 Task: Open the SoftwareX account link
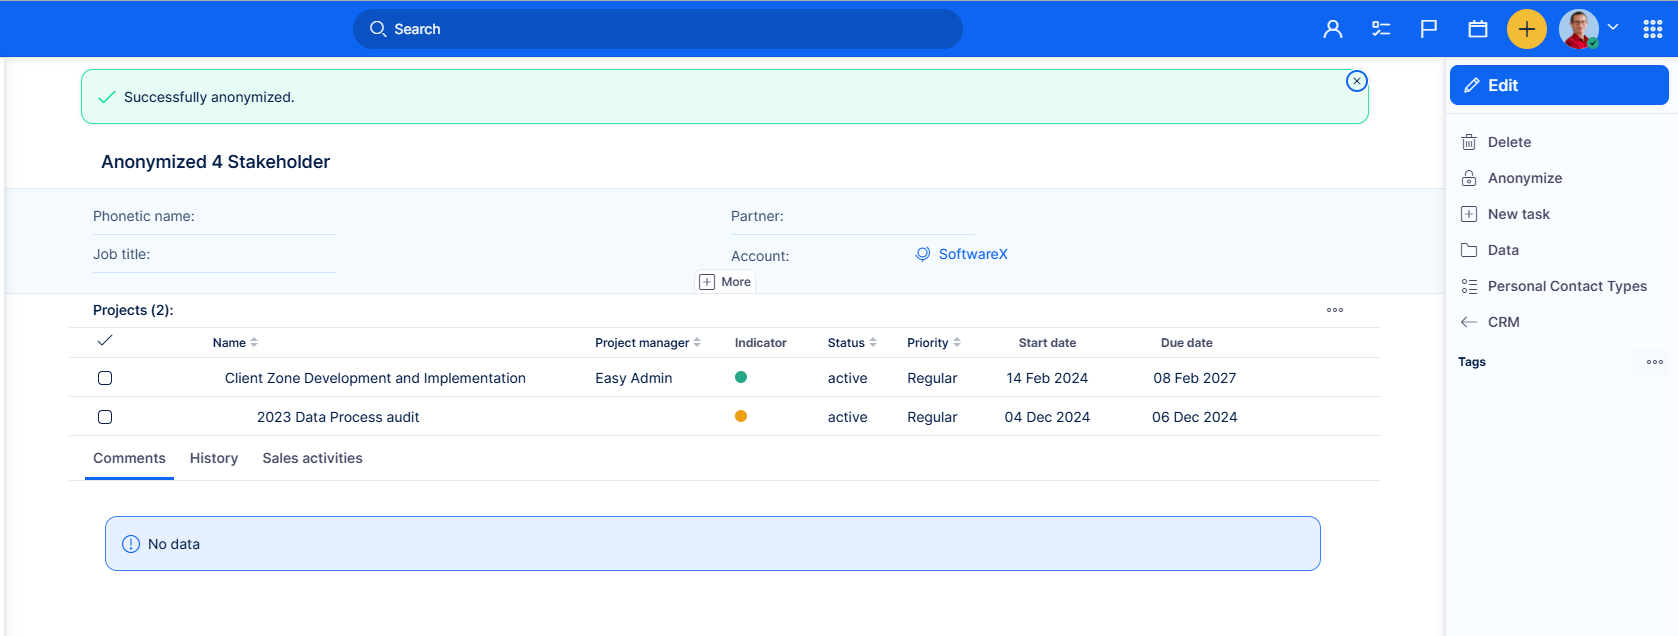[972, 254]
